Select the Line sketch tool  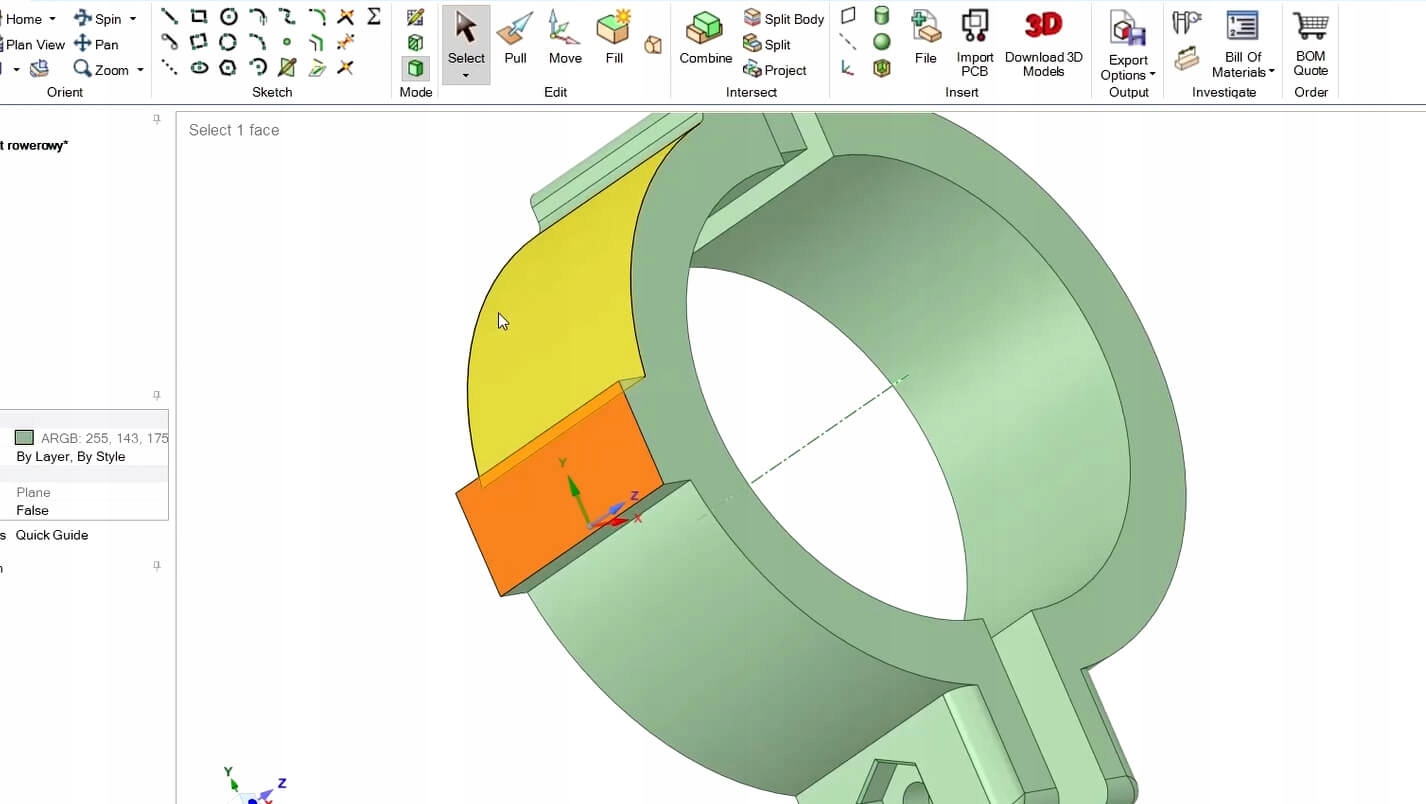tap(170, 16)
